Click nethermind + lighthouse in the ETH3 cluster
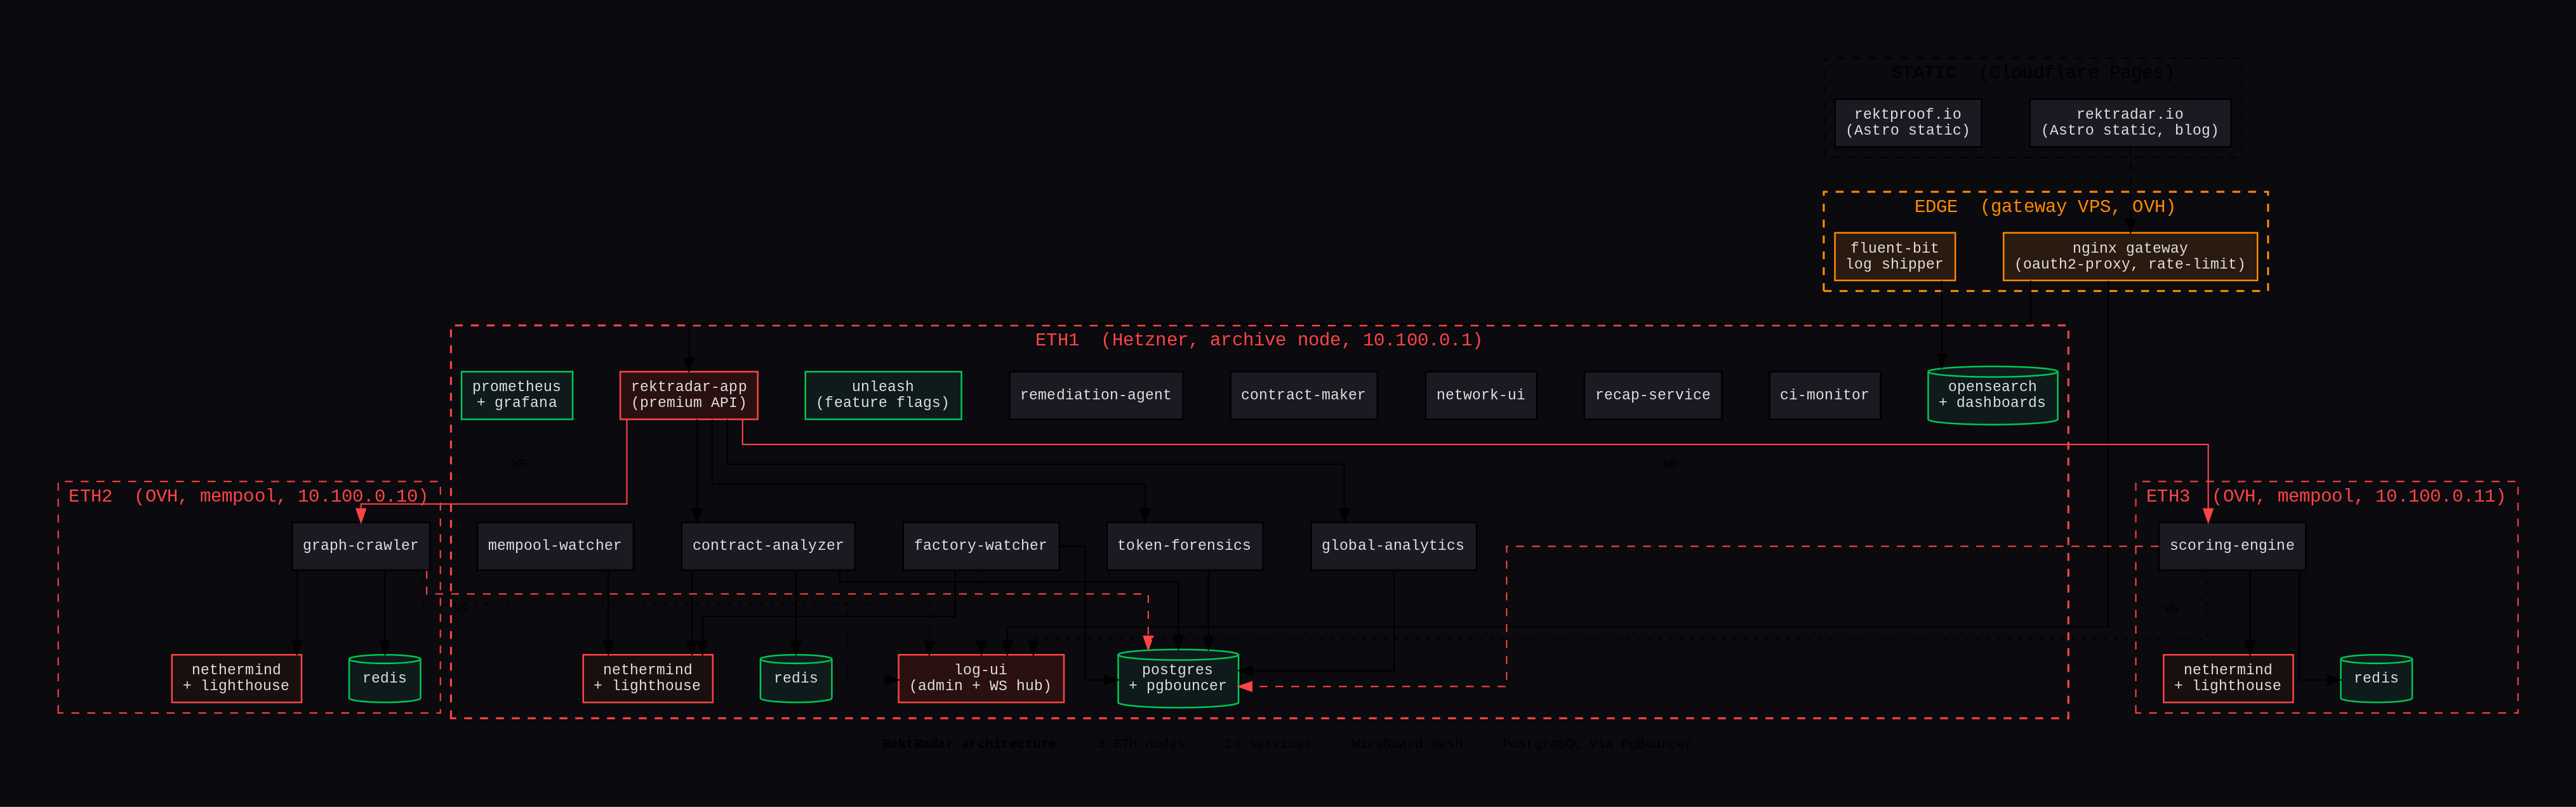 pyautogui.click(x=2227, y=678)
